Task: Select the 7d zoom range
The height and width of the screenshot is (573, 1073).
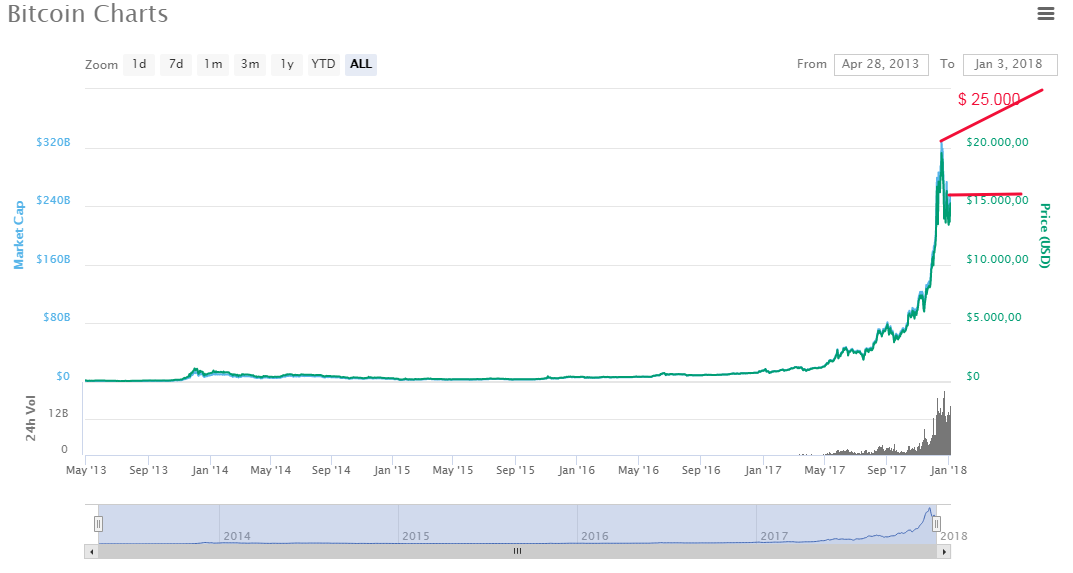Action: [176, 64]
